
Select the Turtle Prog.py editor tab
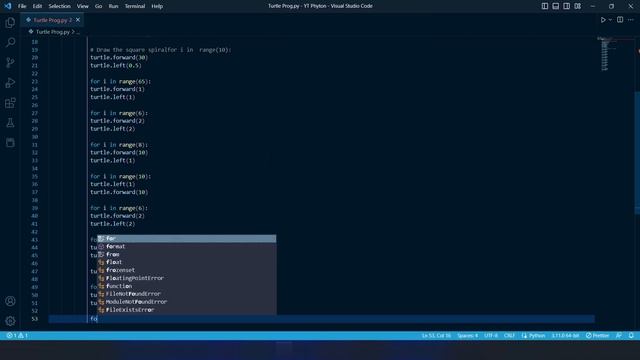coord(53,20)
